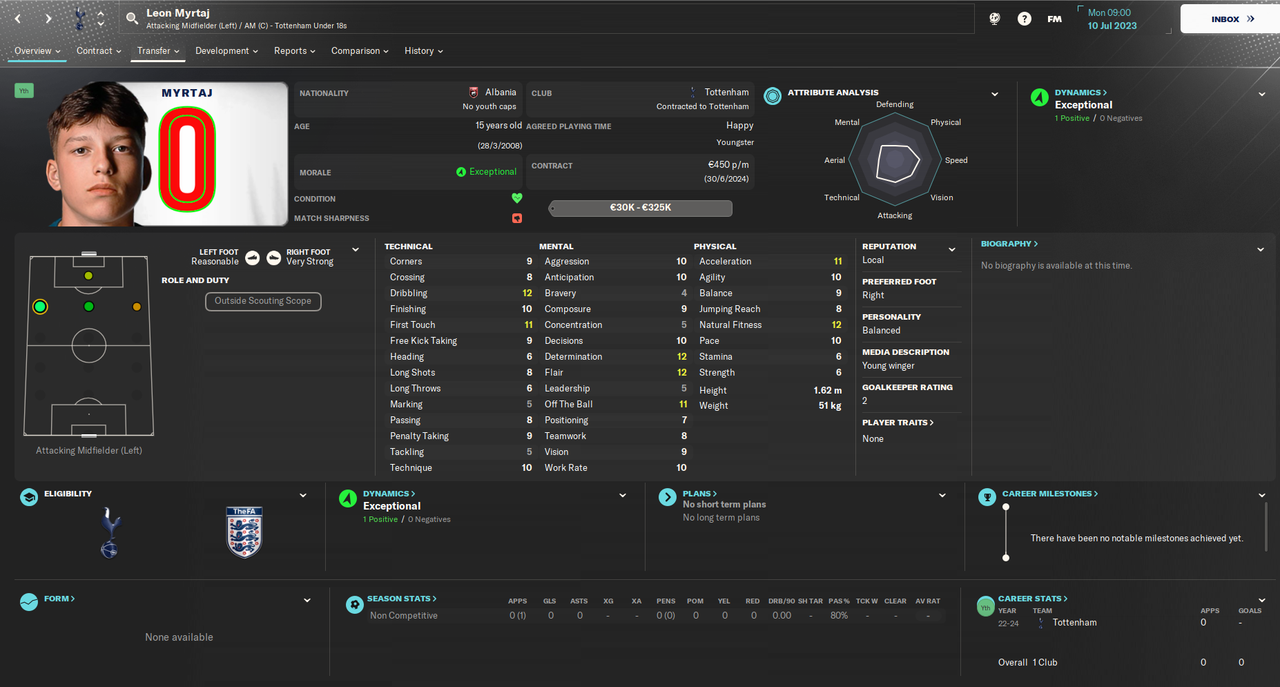Image resolution: width=1280 pixels, height=687 pixels.
Task: Expand the Biography panel dropdown
Action: pyautogui.click(x=1261, y=250)
